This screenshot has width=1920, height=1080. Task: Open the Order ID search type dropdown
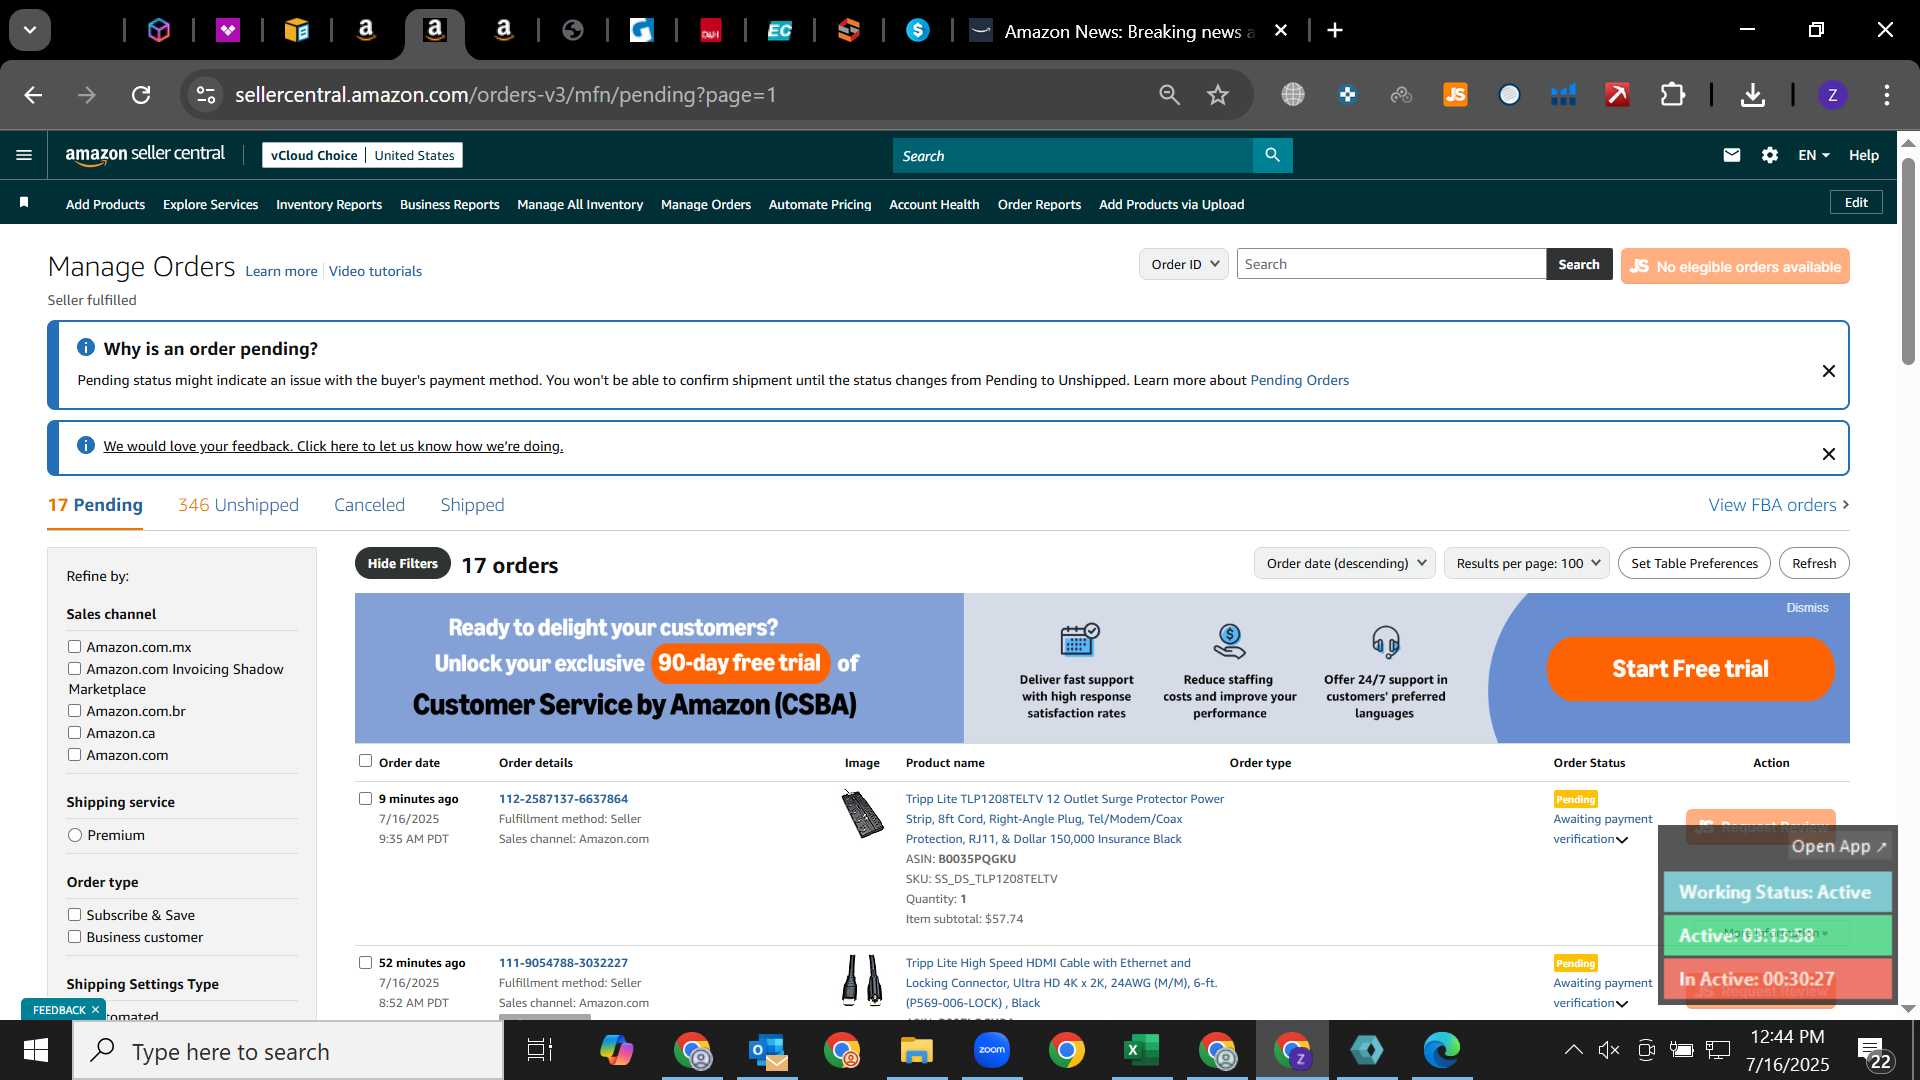click(1183, 264)
